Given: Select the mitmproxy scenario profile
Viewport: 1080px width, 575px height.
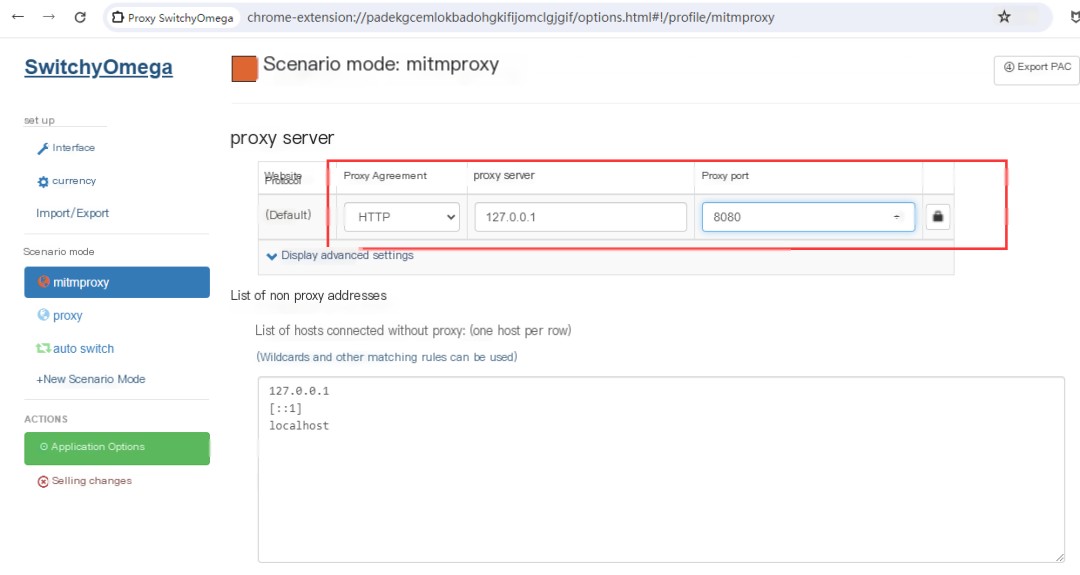Looking at the screenshot, I should click(117, 282).
